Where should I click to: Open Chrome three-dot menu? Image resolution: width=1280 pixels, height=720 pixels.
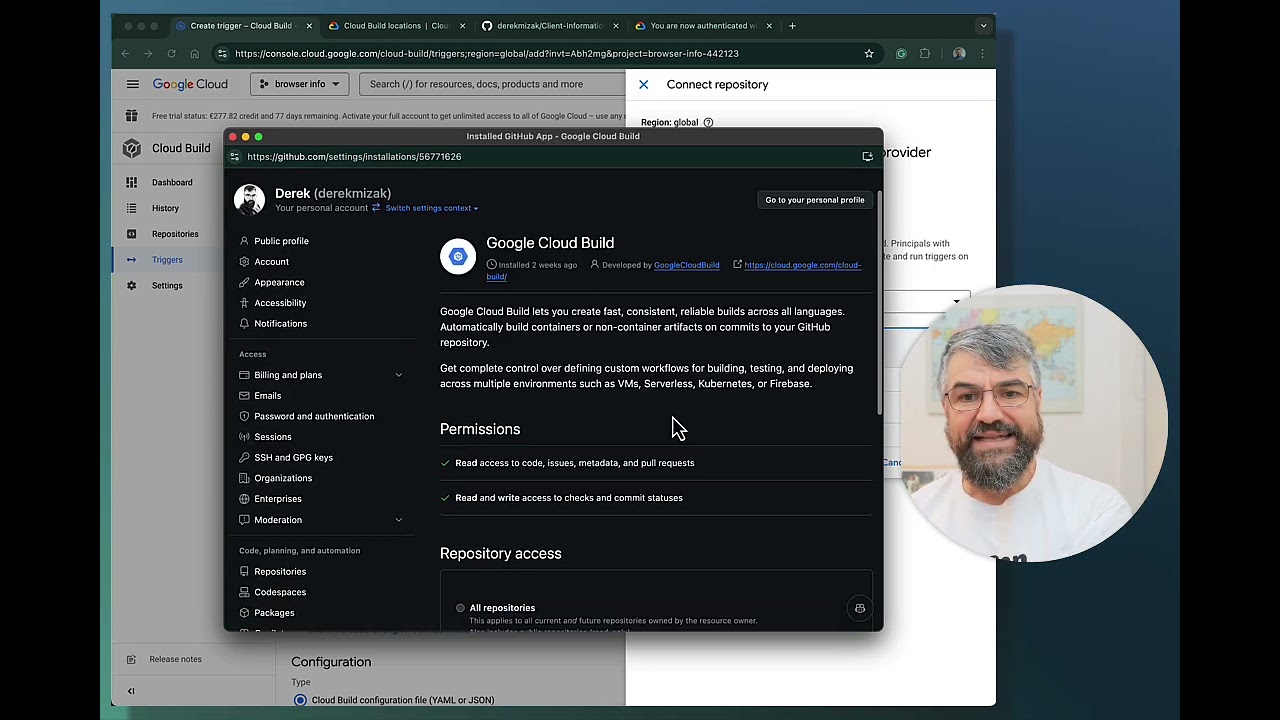[x=982, y=54]
